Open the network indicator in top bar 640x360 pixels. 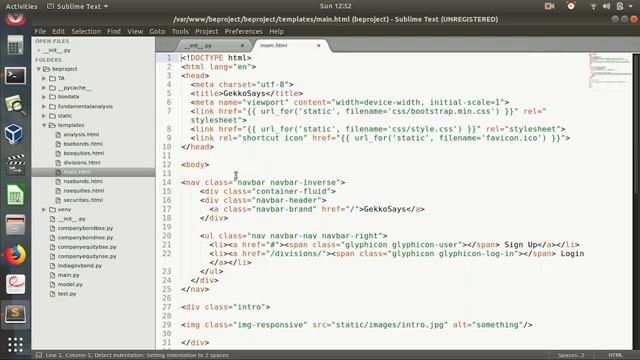(x=593, y=6)
